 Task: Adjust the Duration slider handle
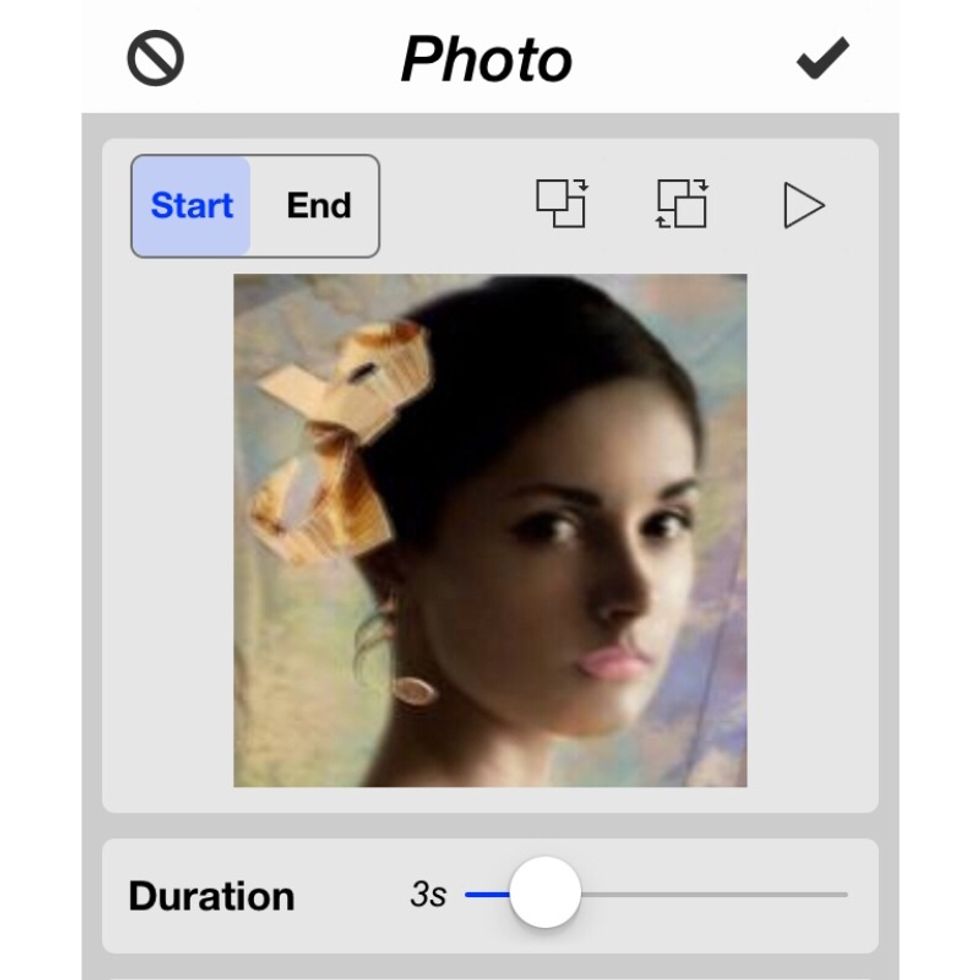point(545,895)
